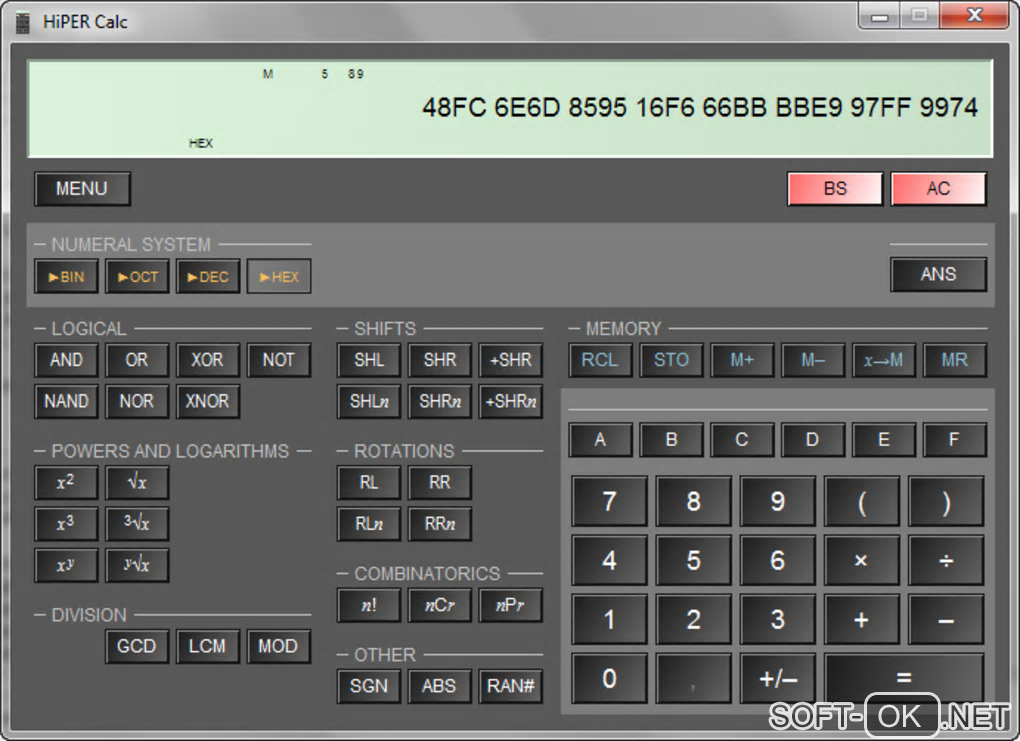Image resolution: width=1020 pixels, height=741 pixels.
Task: Click SHLn shift left by n
Action: pyautogui.click(x=369, y=401)
